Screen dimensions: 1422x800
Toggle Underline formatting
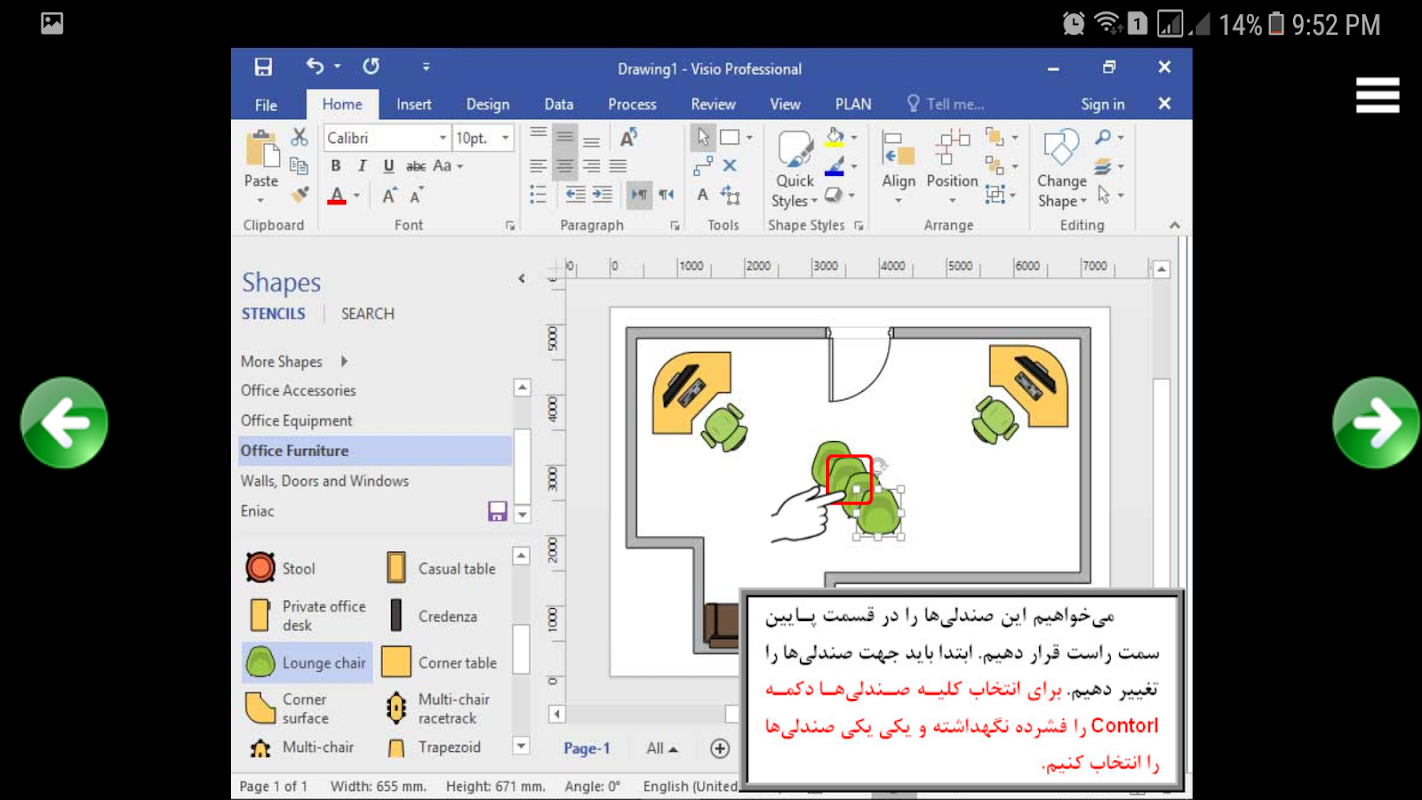coord(388,166)
